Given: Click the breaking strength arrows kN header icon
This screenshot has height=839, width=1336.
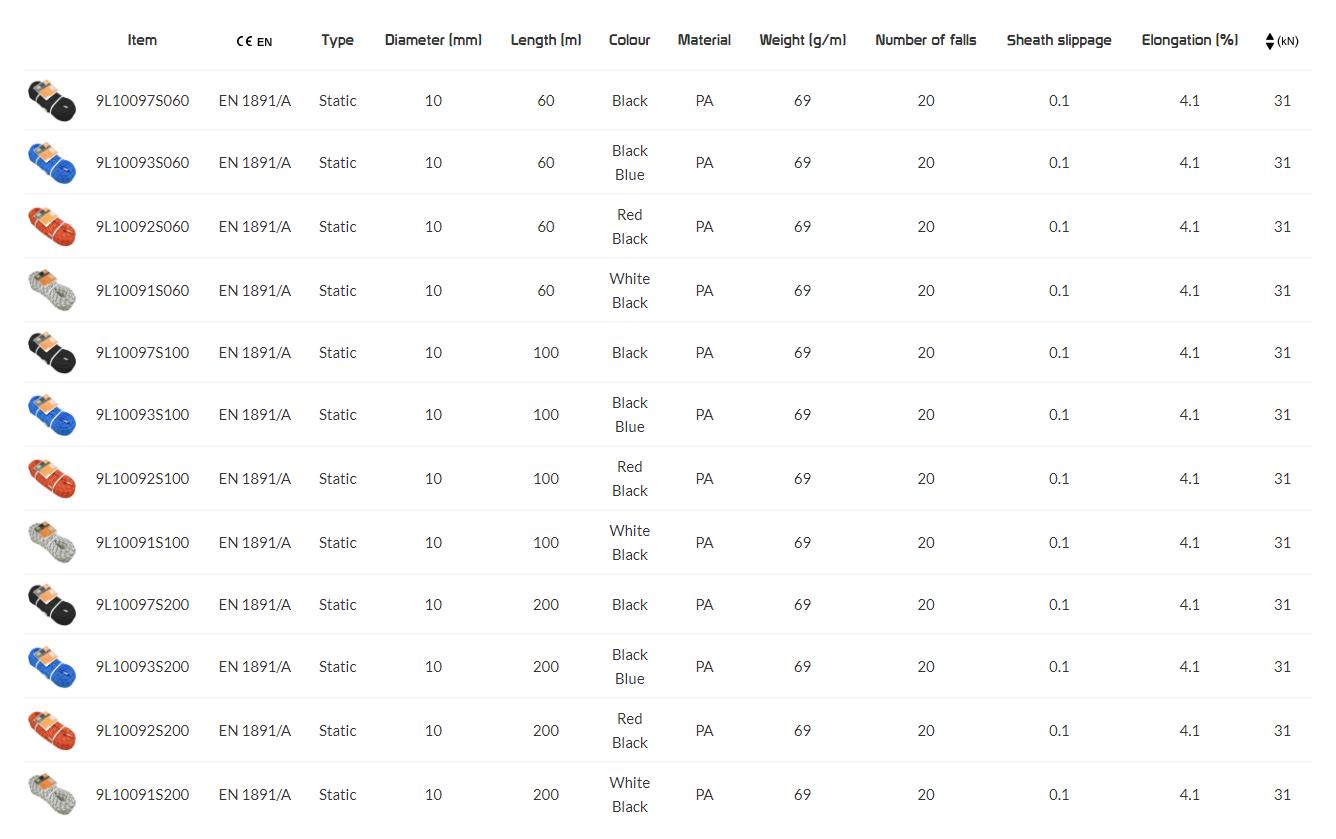Looking at the screenshot, I should pyautogui.click(x=1281, y=41).
